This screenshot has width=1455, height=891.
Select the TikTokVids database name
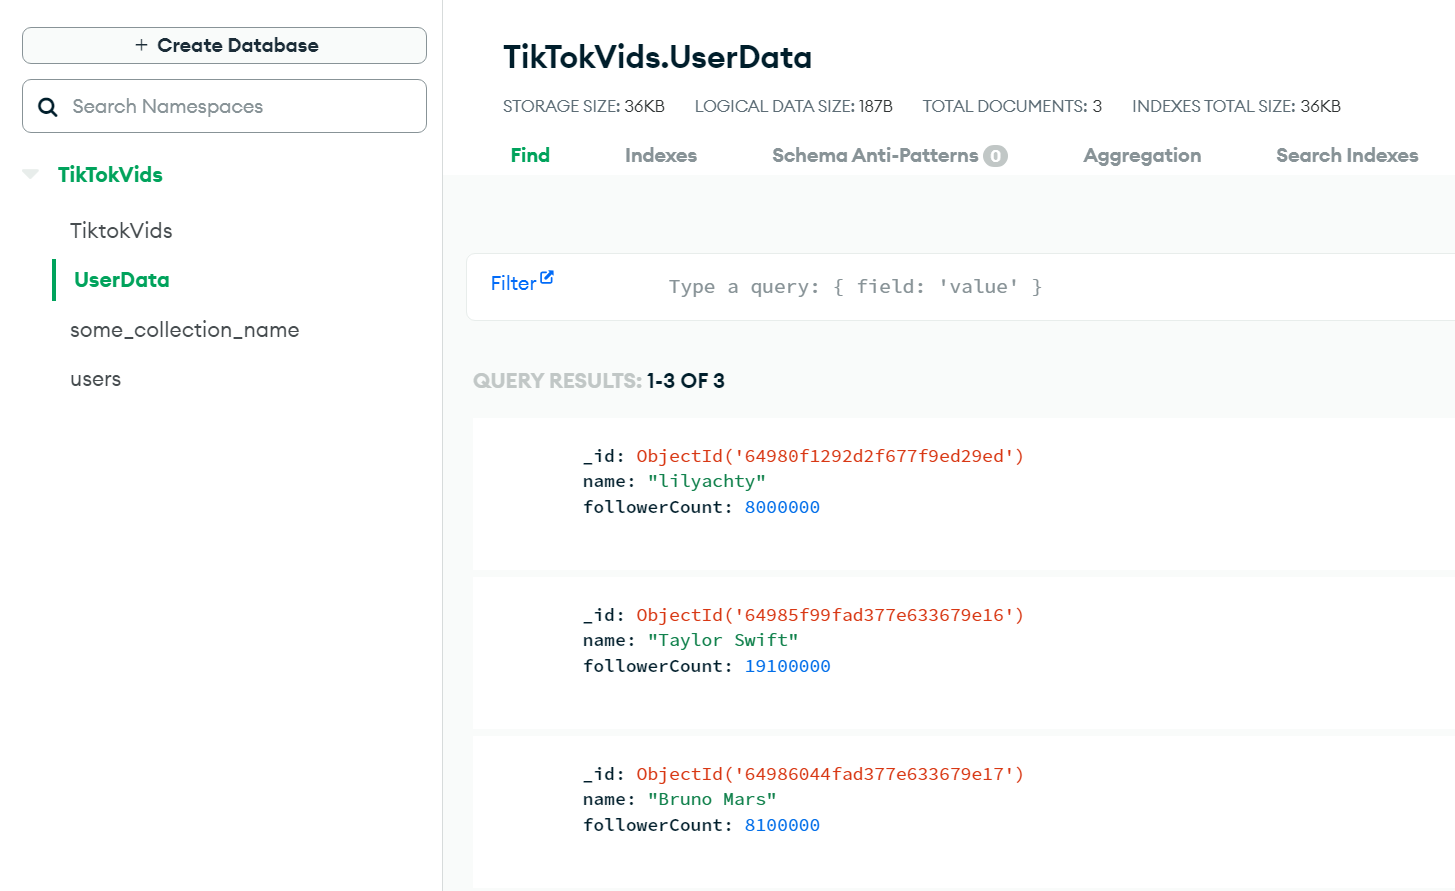tap(110, 174)
